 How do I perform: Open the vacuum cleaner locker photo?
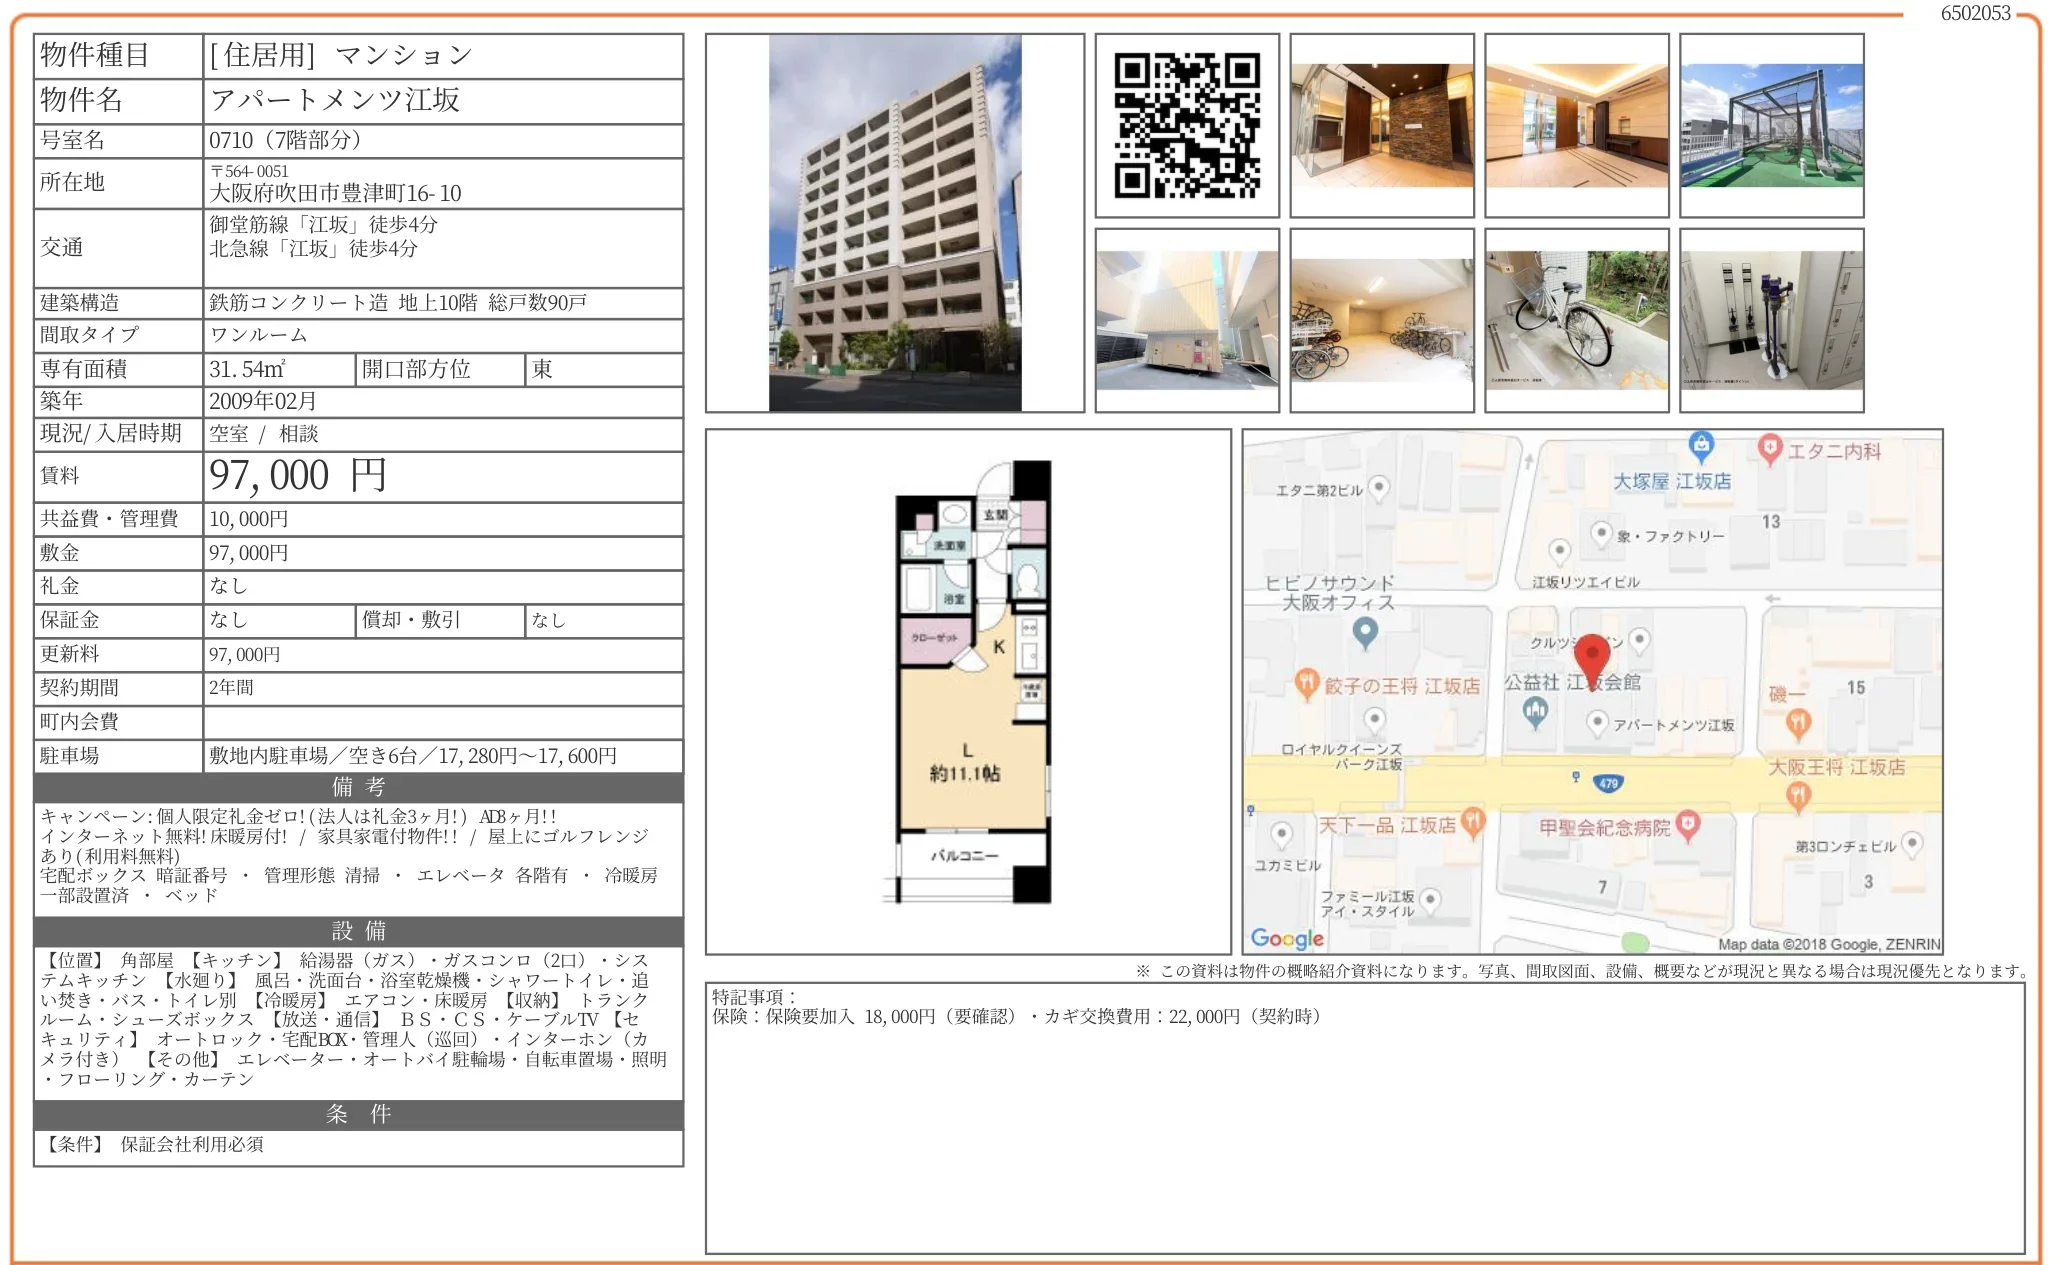click(x=1771, y=320)
